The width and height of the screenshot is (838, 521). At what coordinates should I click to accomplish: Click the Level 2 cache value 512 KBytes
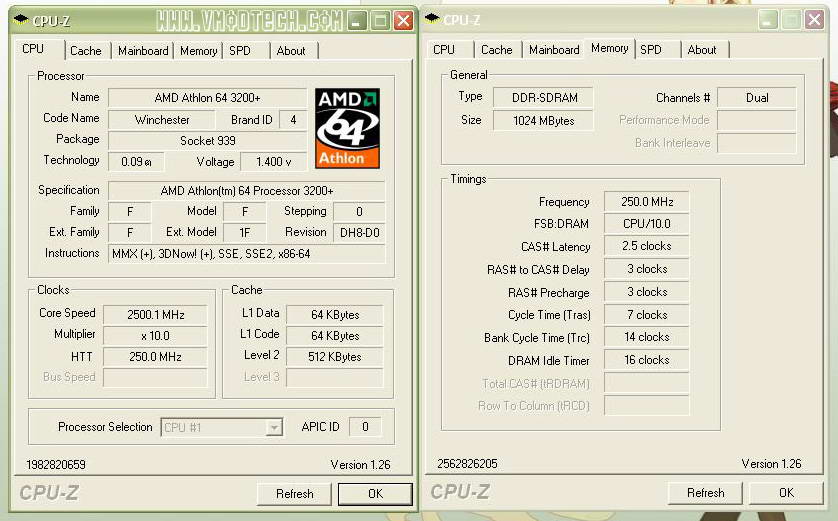coord(335,356)
